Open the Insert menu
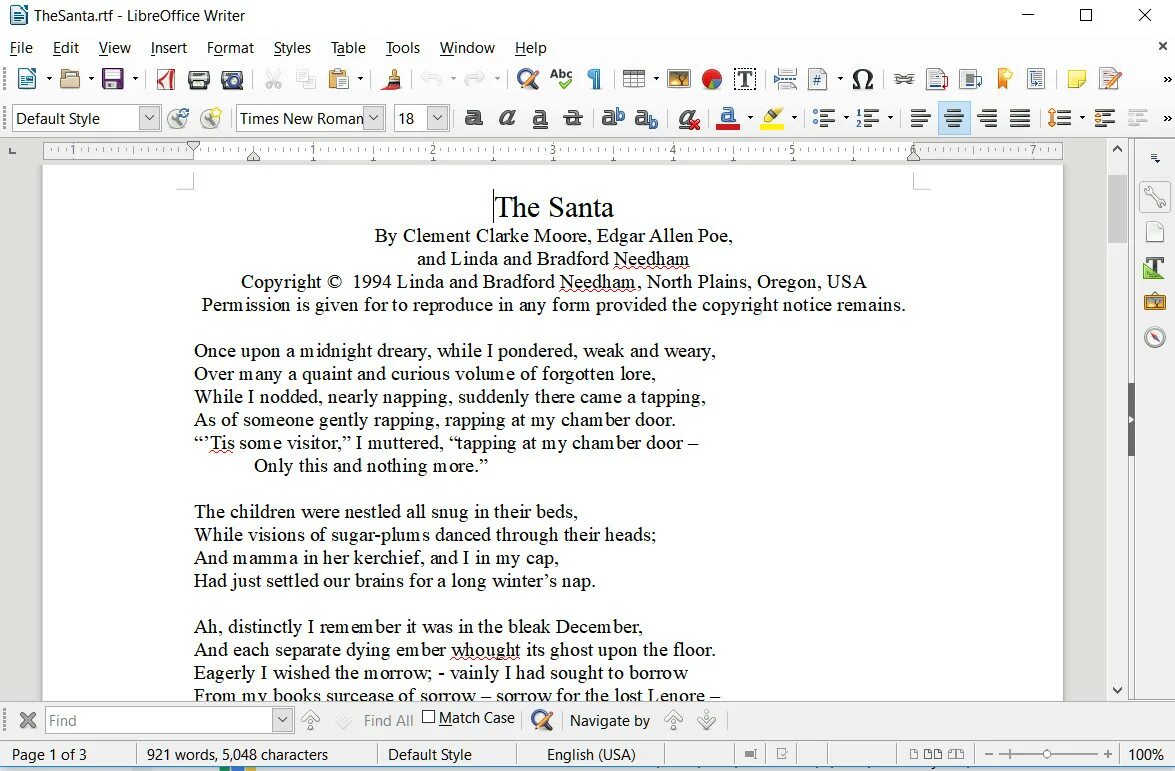1175x771 pixels. 169,48
